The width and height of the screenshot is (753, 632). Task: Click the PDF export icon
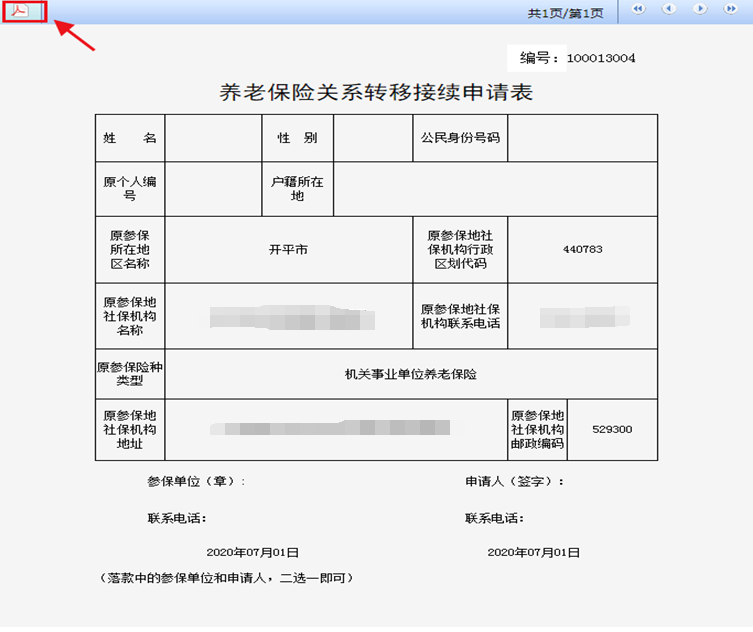click(20, 11)
